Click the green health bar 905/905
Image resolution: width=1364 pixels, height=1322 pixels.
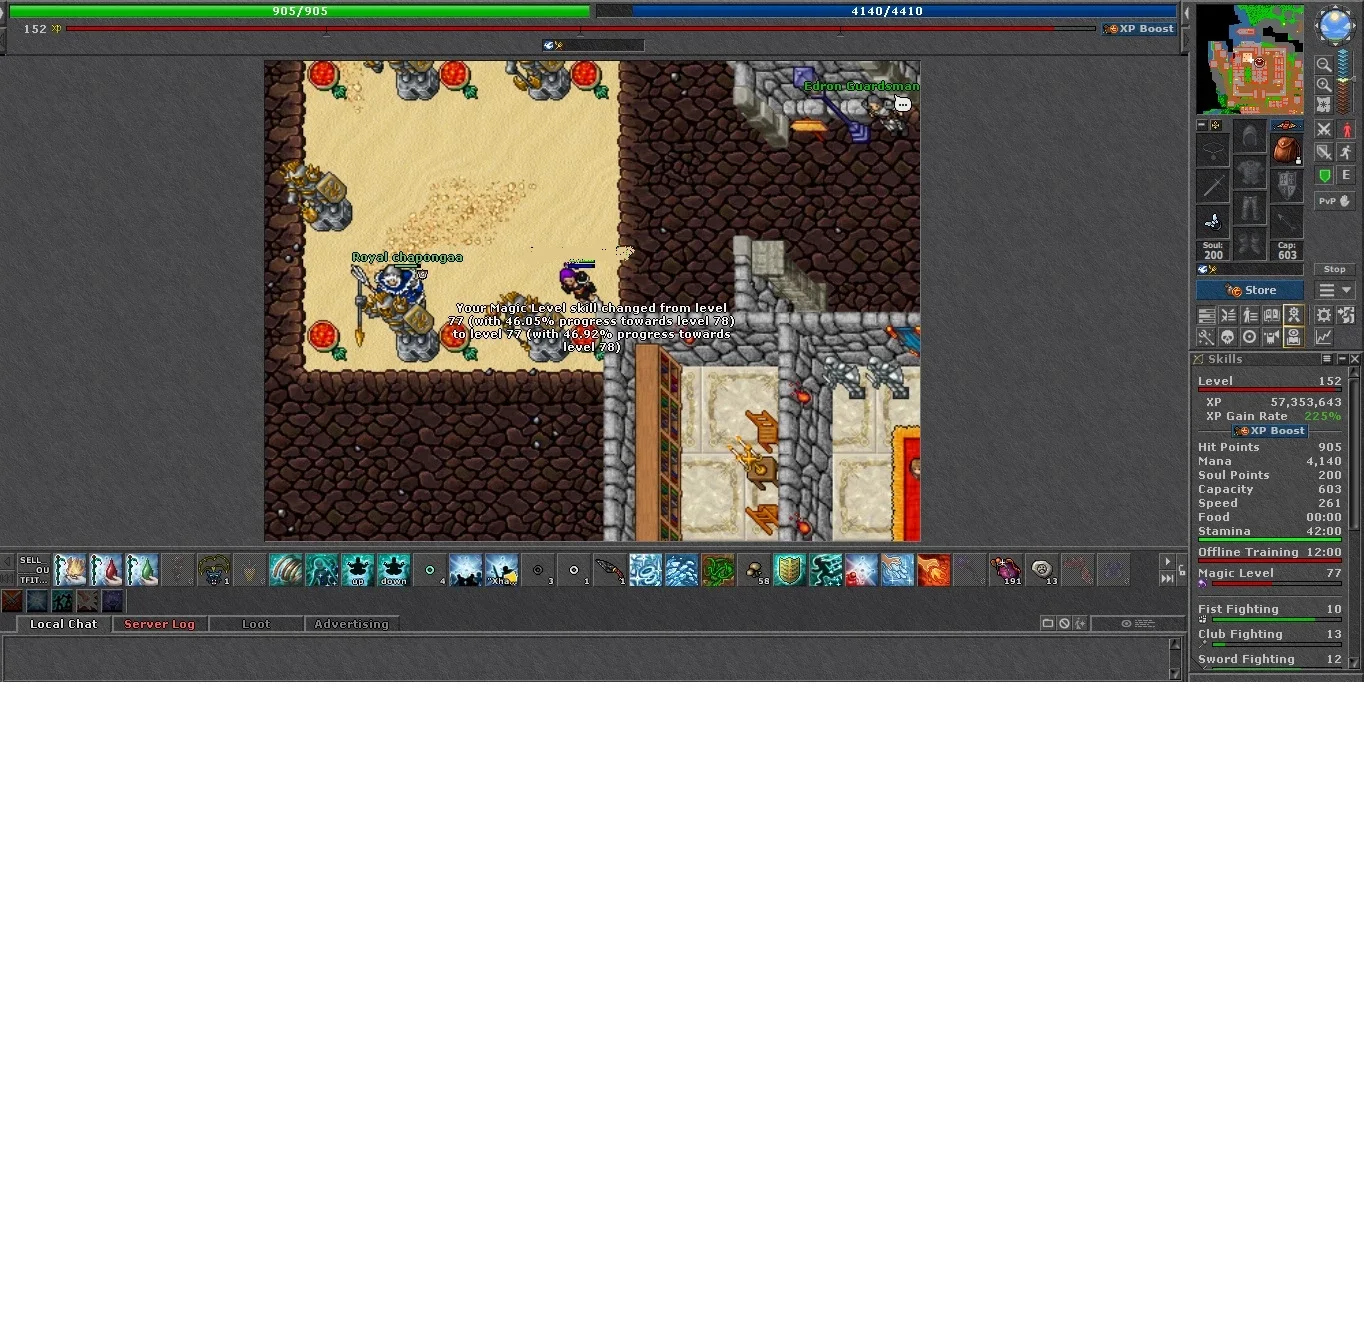pyautogui.click(x=300, y=11)
